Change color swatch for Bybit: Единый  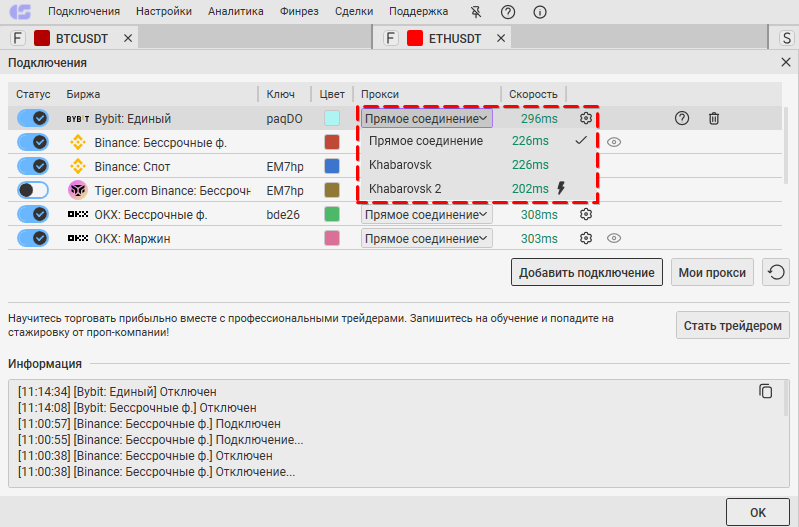coord(332,118)
